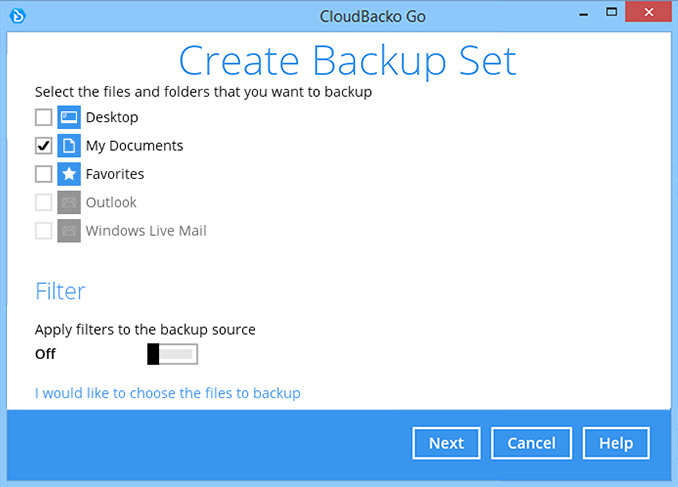This screenshot has width=678, height=487.
Task: Click the 'CloudBacko Go' window title
Action: tap(373, 16)
